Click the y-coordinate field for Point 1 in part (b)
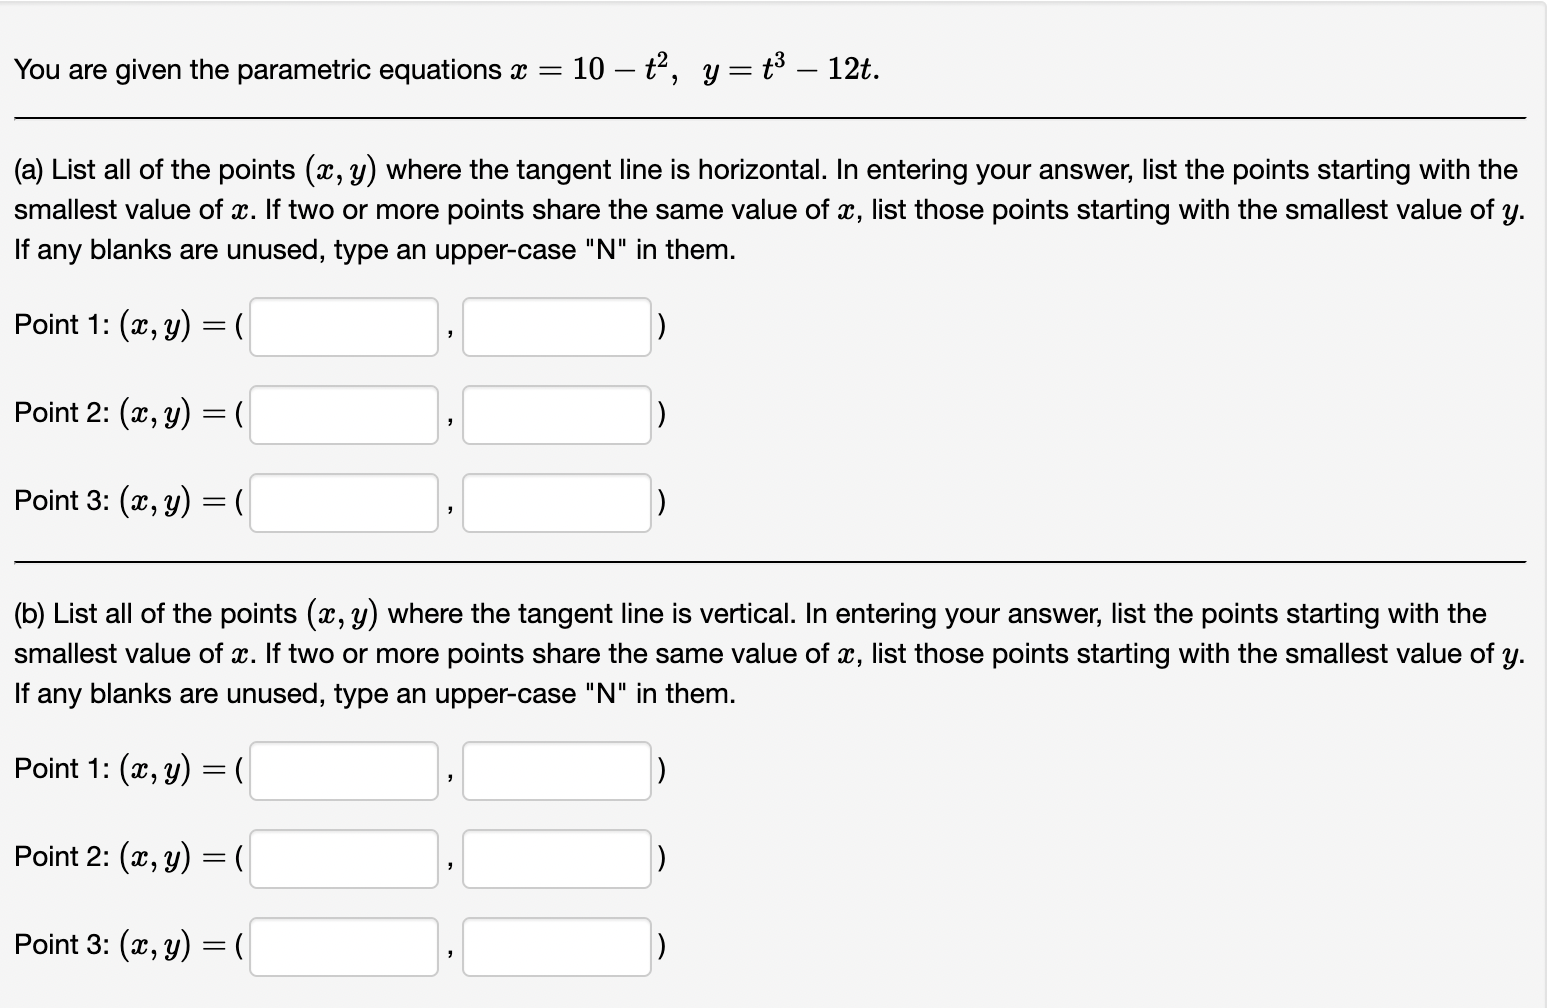 tap(557, 771)
